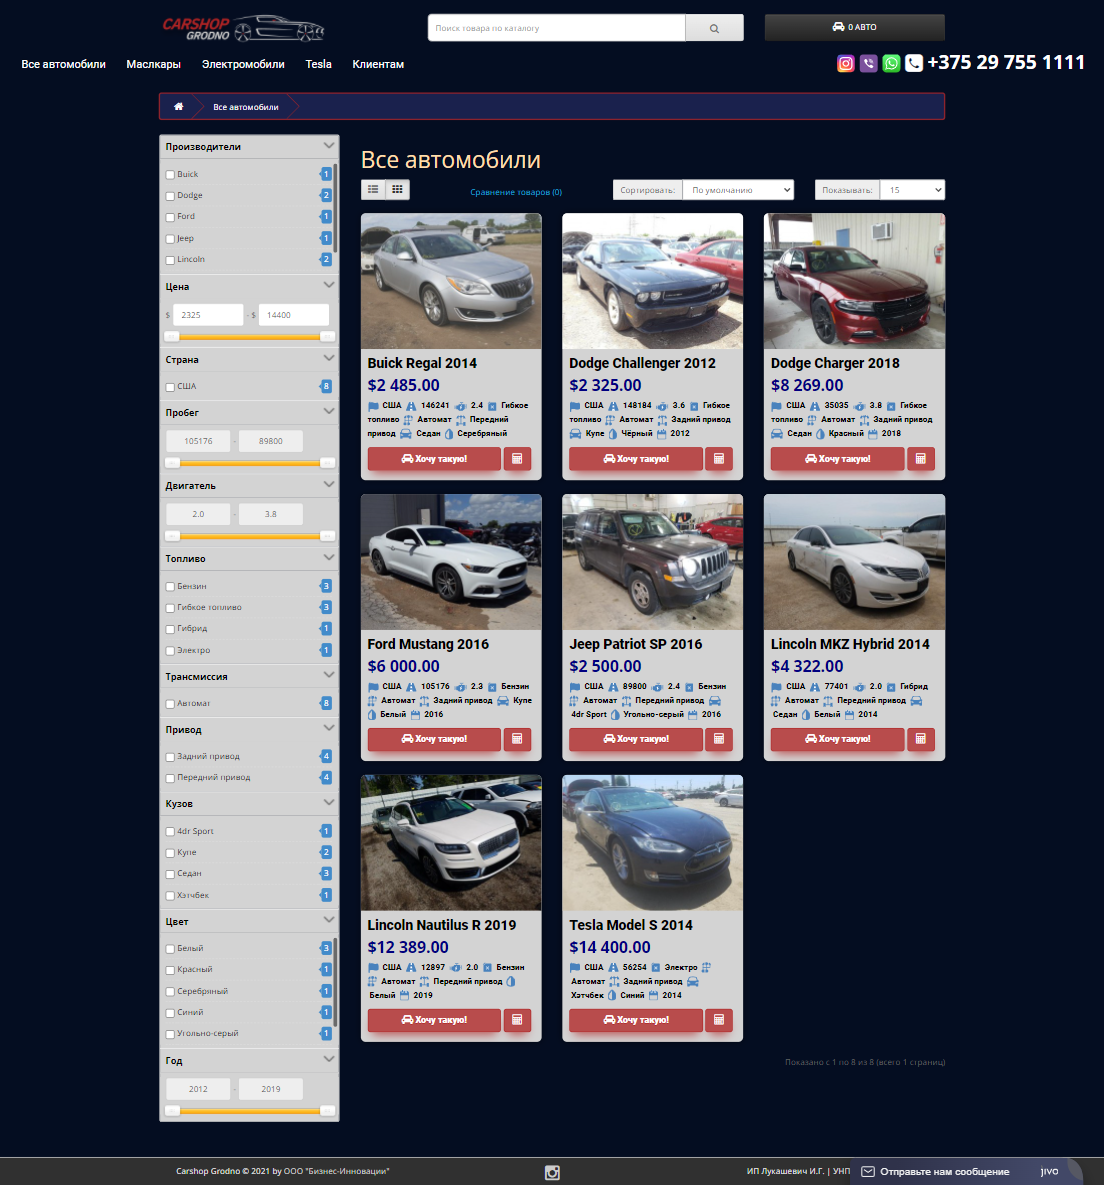Click the search magnifier button
Screen dimensions: 1104x1185
tap(714, 28)
